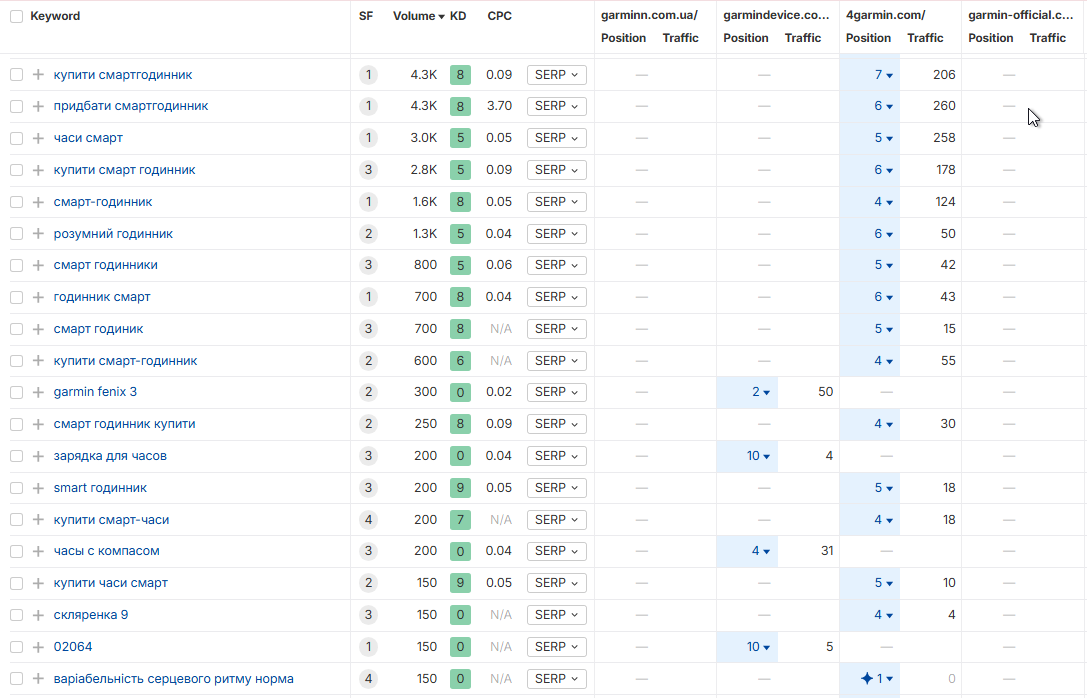Click plus icon next to скляренка 9
Image resolution: width=1087 pixels, height=698 pixels.
(38, 615)
